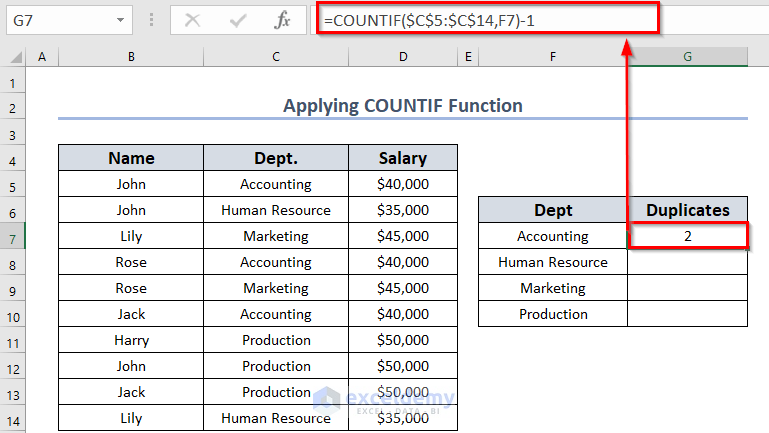
Task: Click the three-dot formula bar resize handle
Action: 151,19
